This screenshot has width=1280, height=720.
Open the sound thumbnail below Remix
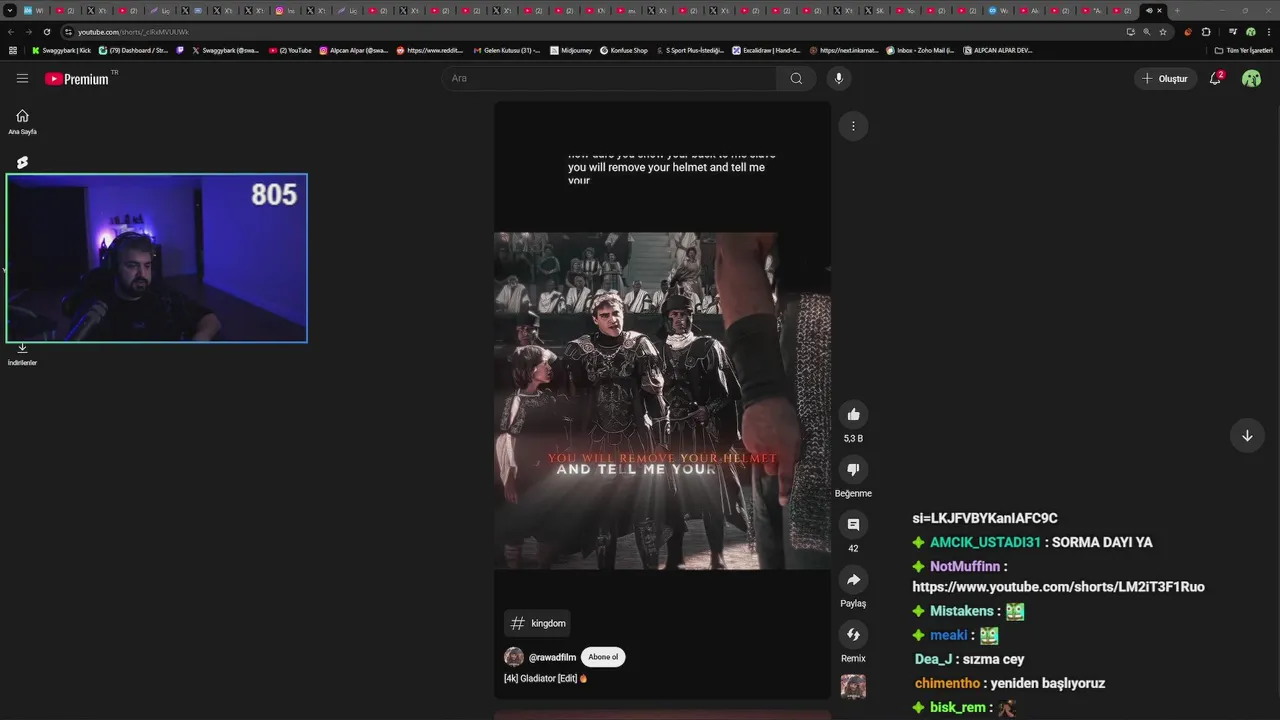pyautogui.click(x=853, y=686)
